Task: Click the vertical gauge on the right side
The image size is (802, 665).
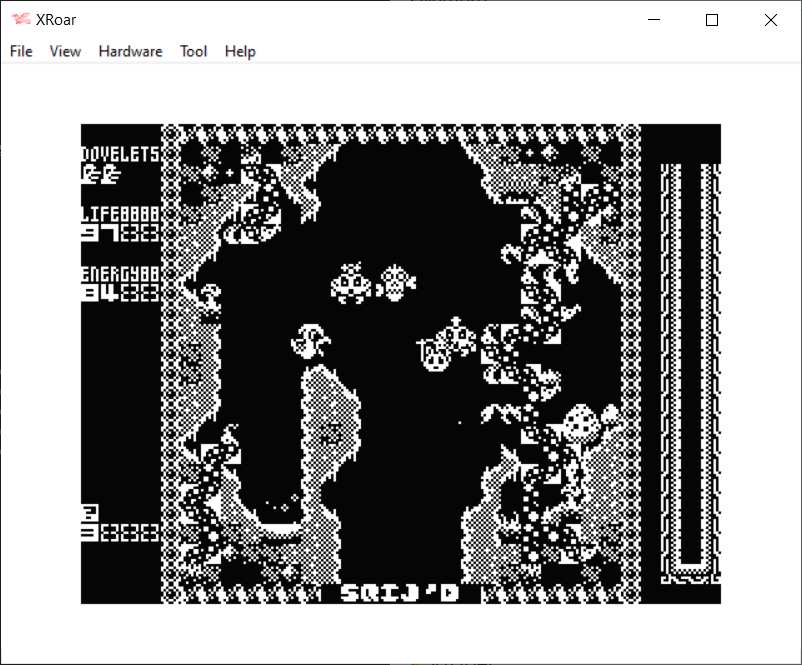Action: 690,370
